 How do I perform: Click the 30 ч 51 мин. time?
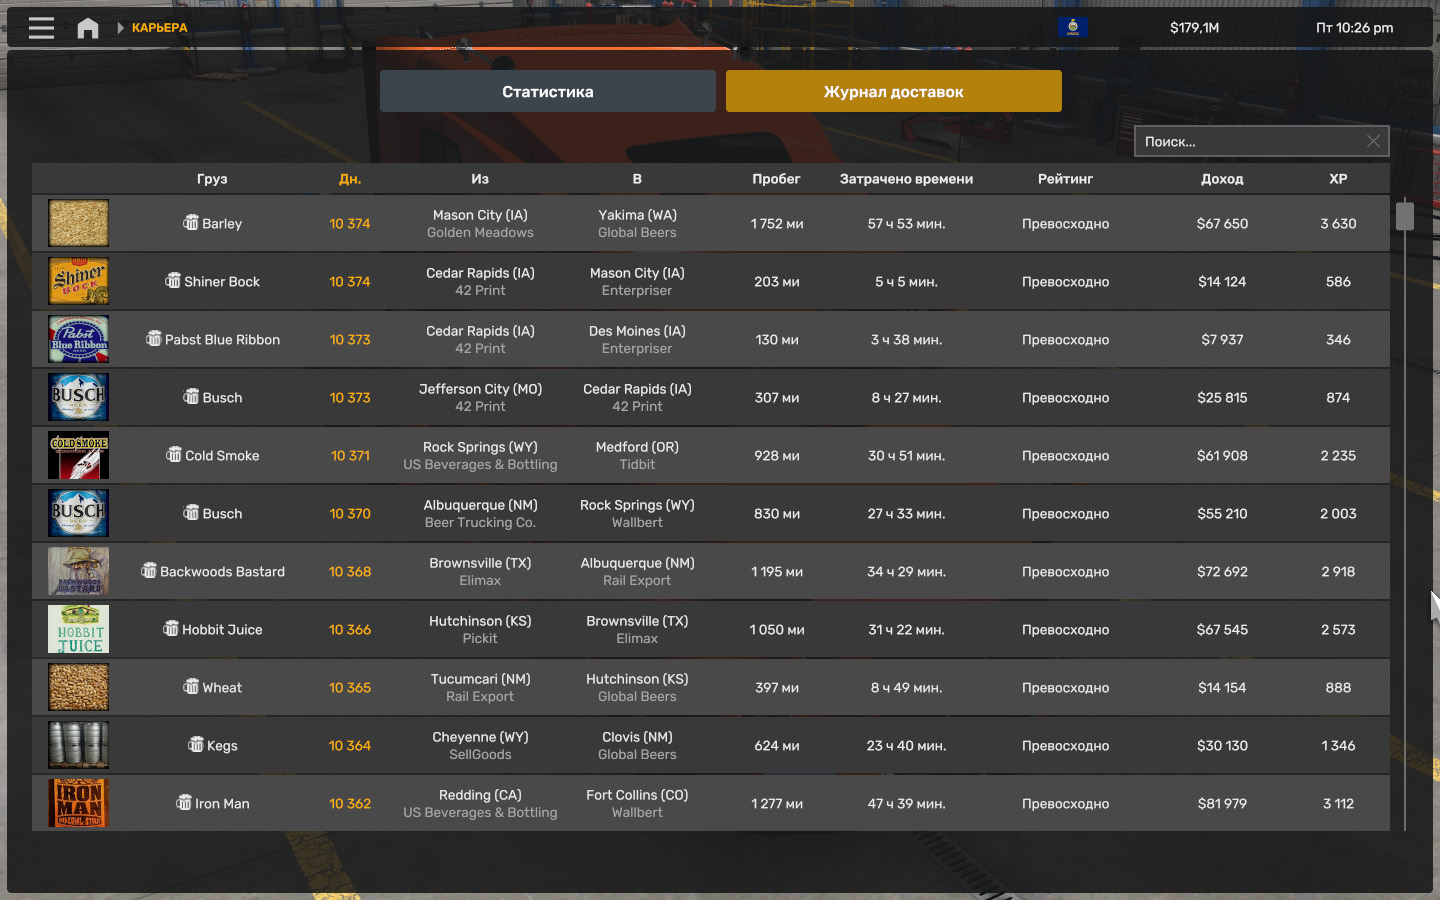[906, 455]
